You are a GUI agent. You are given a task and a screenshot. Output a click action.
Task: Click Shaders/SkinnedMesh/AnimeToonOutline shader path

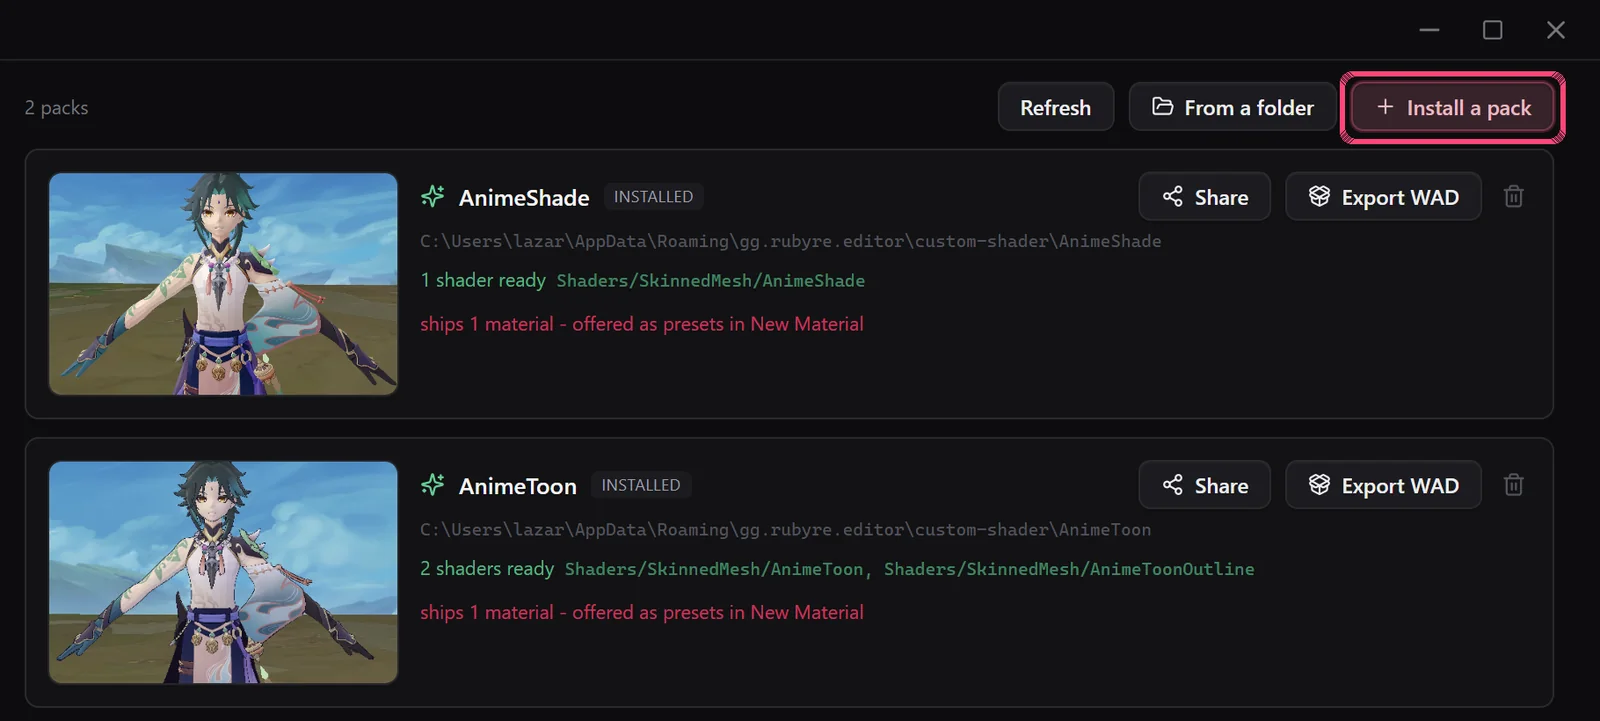[x=1069, y=569]
